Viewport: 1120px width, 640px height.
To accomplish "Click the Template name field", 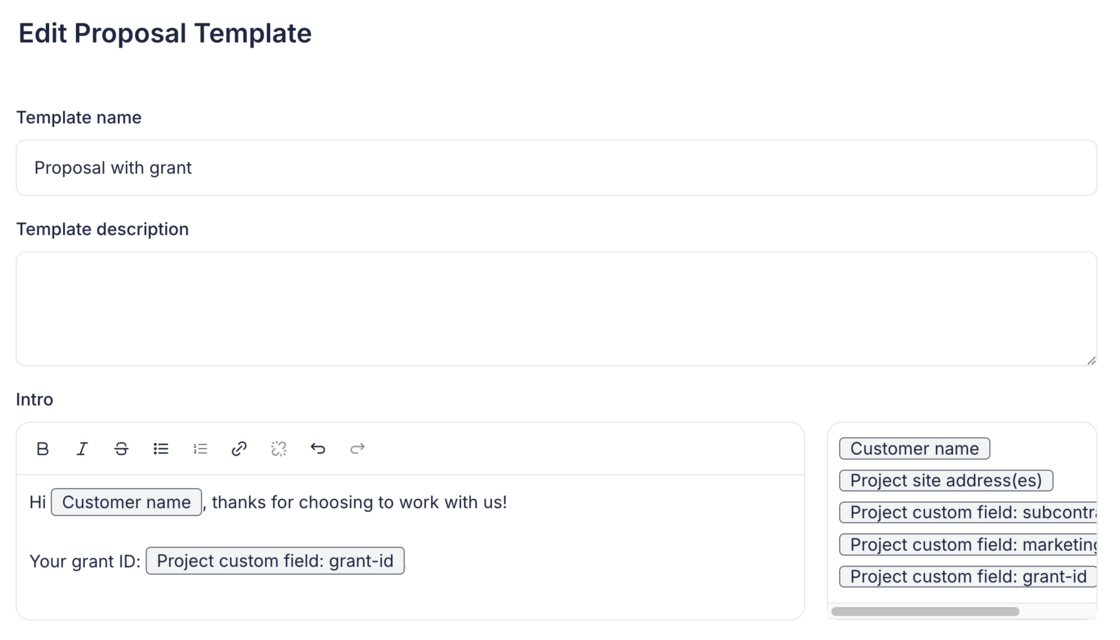I will coord(556,167).
